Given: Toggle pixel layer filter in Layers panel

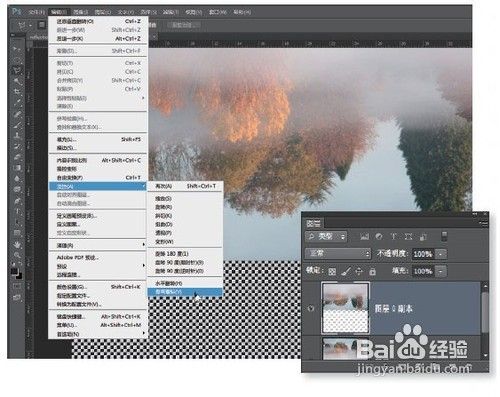Looking at the screenshot, I should click(365, 237).
